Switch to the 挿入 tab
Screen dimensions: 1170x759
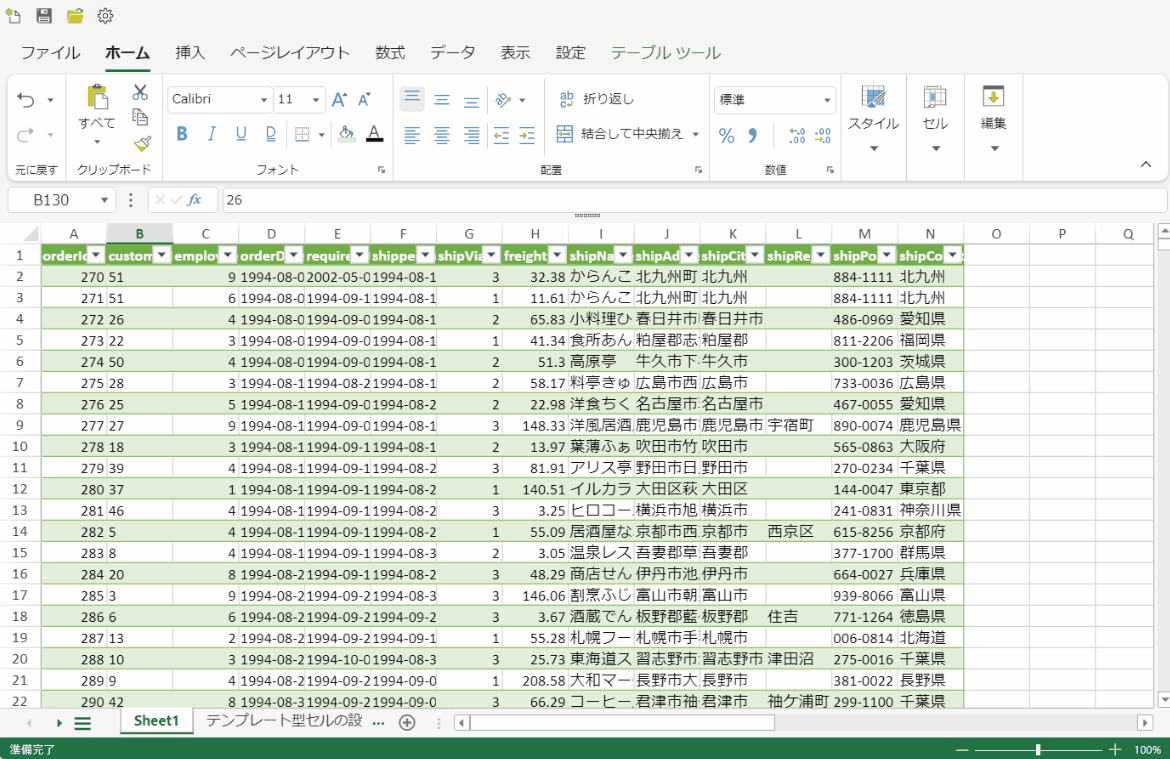[x=190, y=53]
